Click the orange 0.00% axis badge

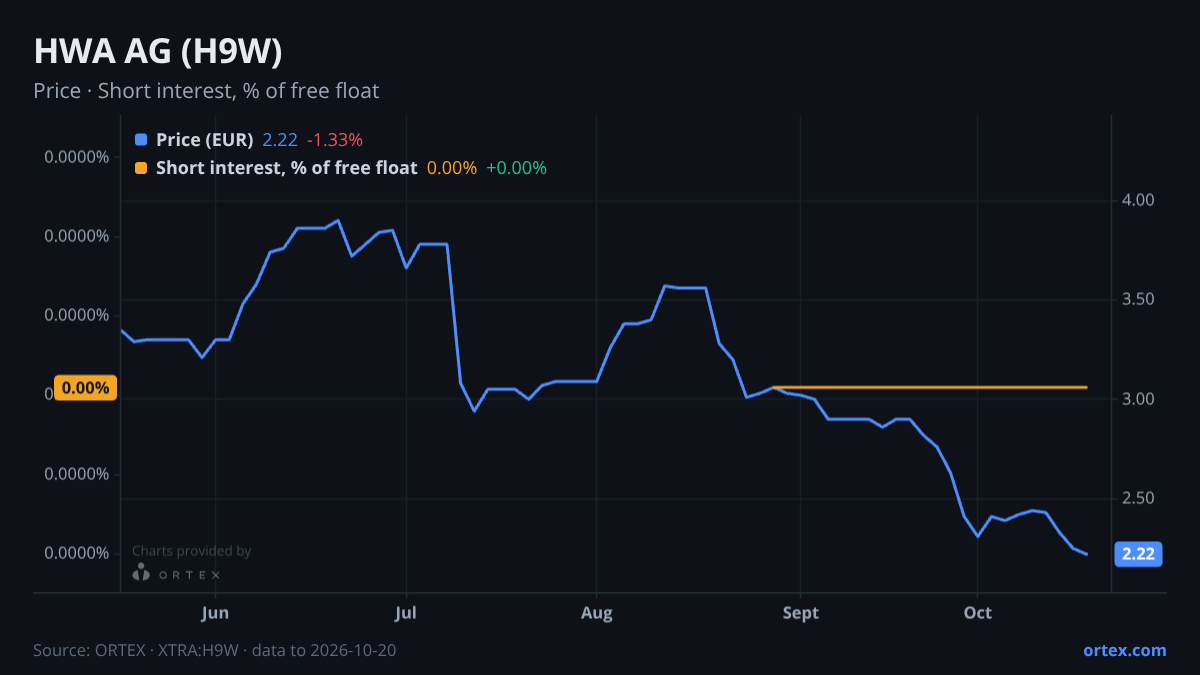tap(86, 388)
